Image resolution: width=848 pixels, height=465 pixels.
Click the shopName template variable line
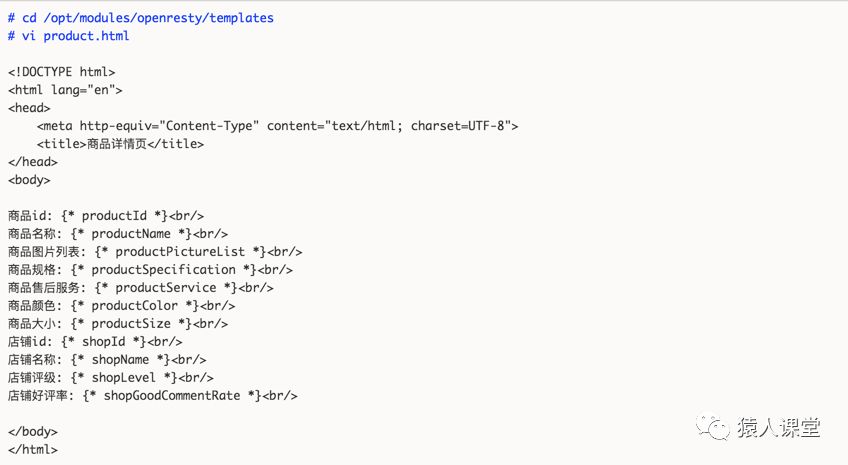(x=106, y=360)
